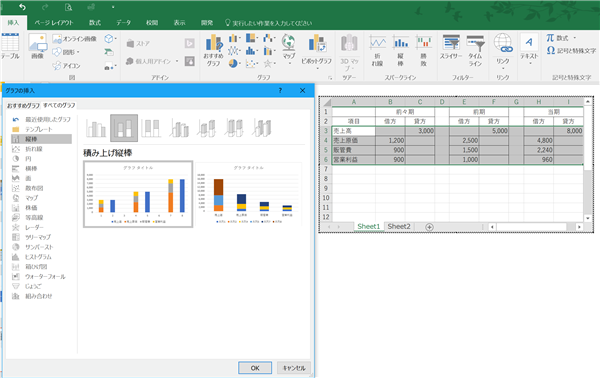Click the Online Pictures (オンライン画像) icon

point(75,39)
